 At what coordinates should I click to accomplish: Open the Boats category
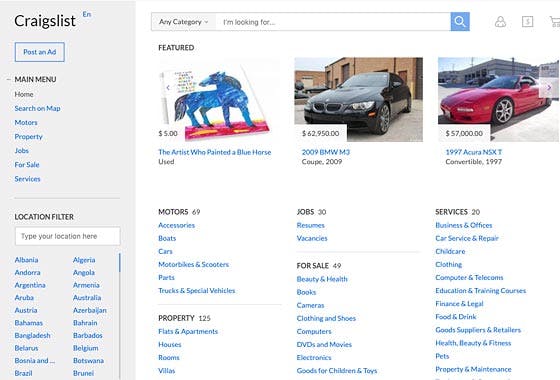167,238
